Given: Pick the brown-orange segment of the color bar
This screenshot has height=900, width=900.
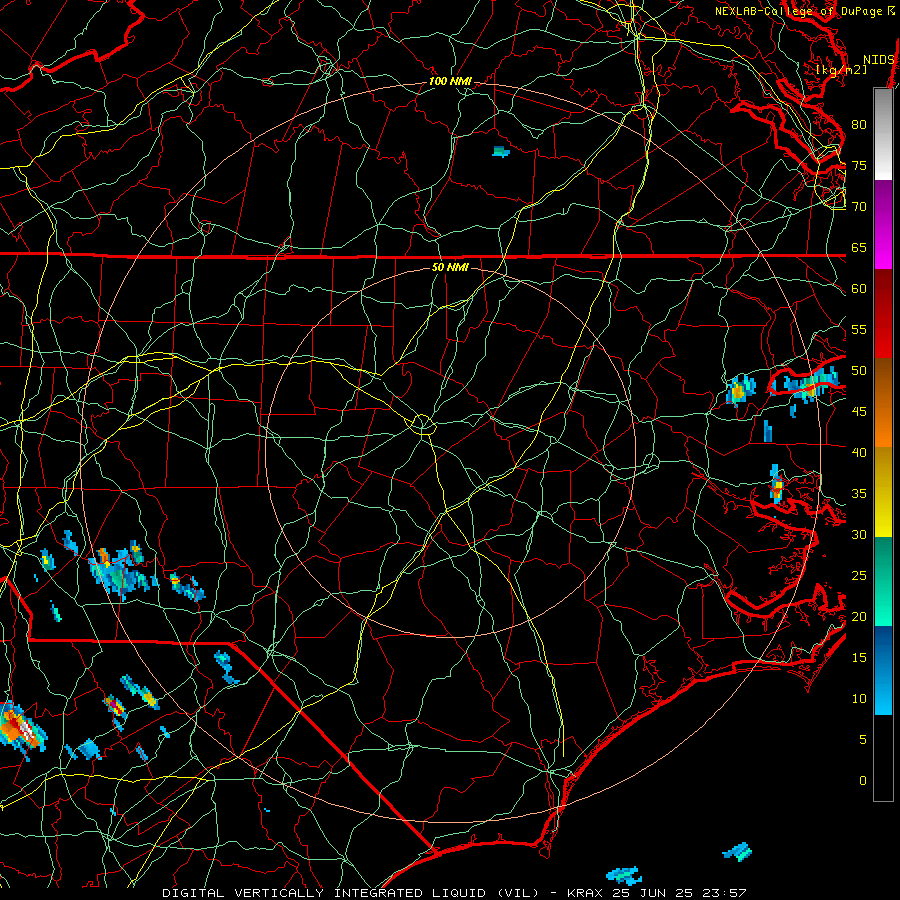Looking at the screenshot, I should point(883,402).
